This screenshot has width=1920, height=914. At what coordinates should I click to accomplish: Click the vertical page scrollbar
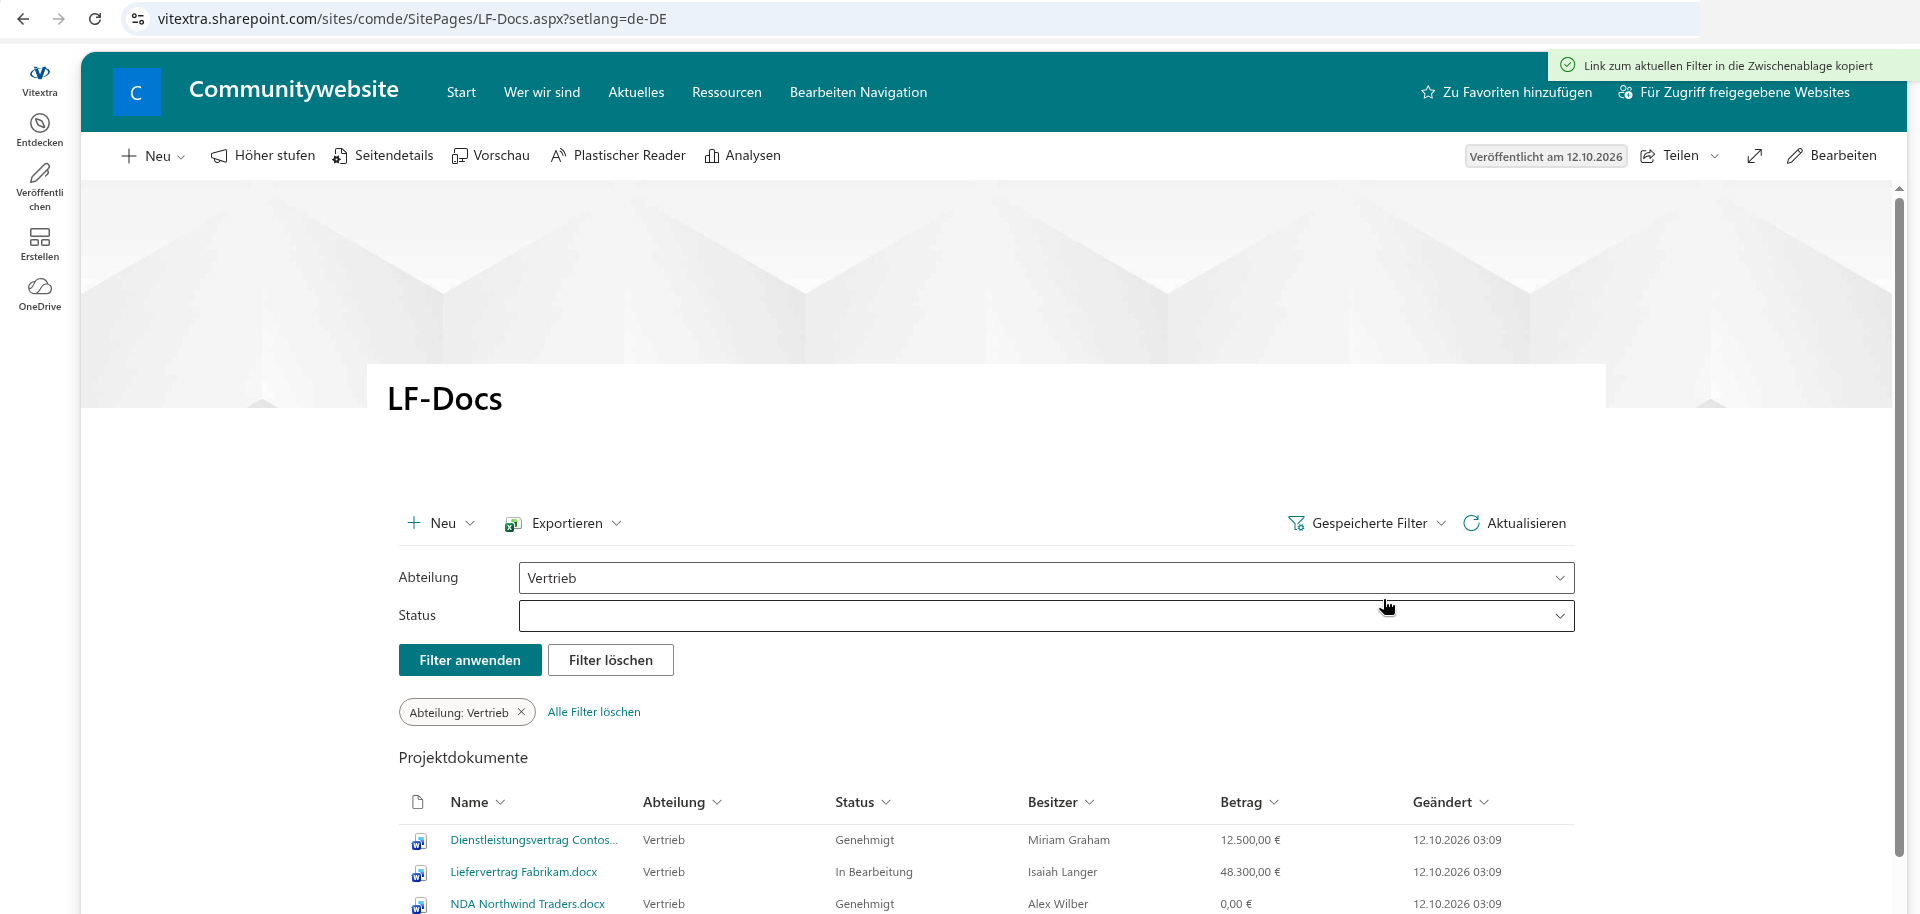pyautogui.click(x=1899, y=528)
